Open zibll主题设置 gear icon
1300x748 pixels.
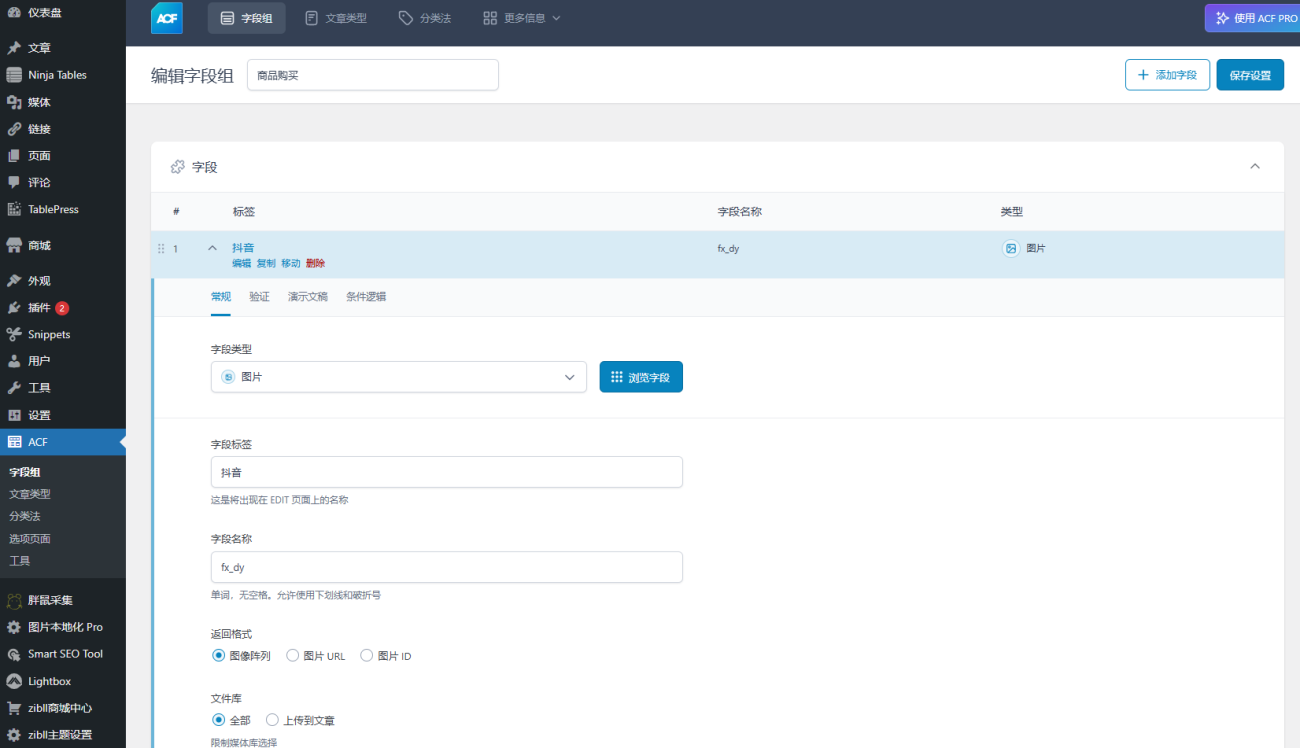(x=14, y=735)
